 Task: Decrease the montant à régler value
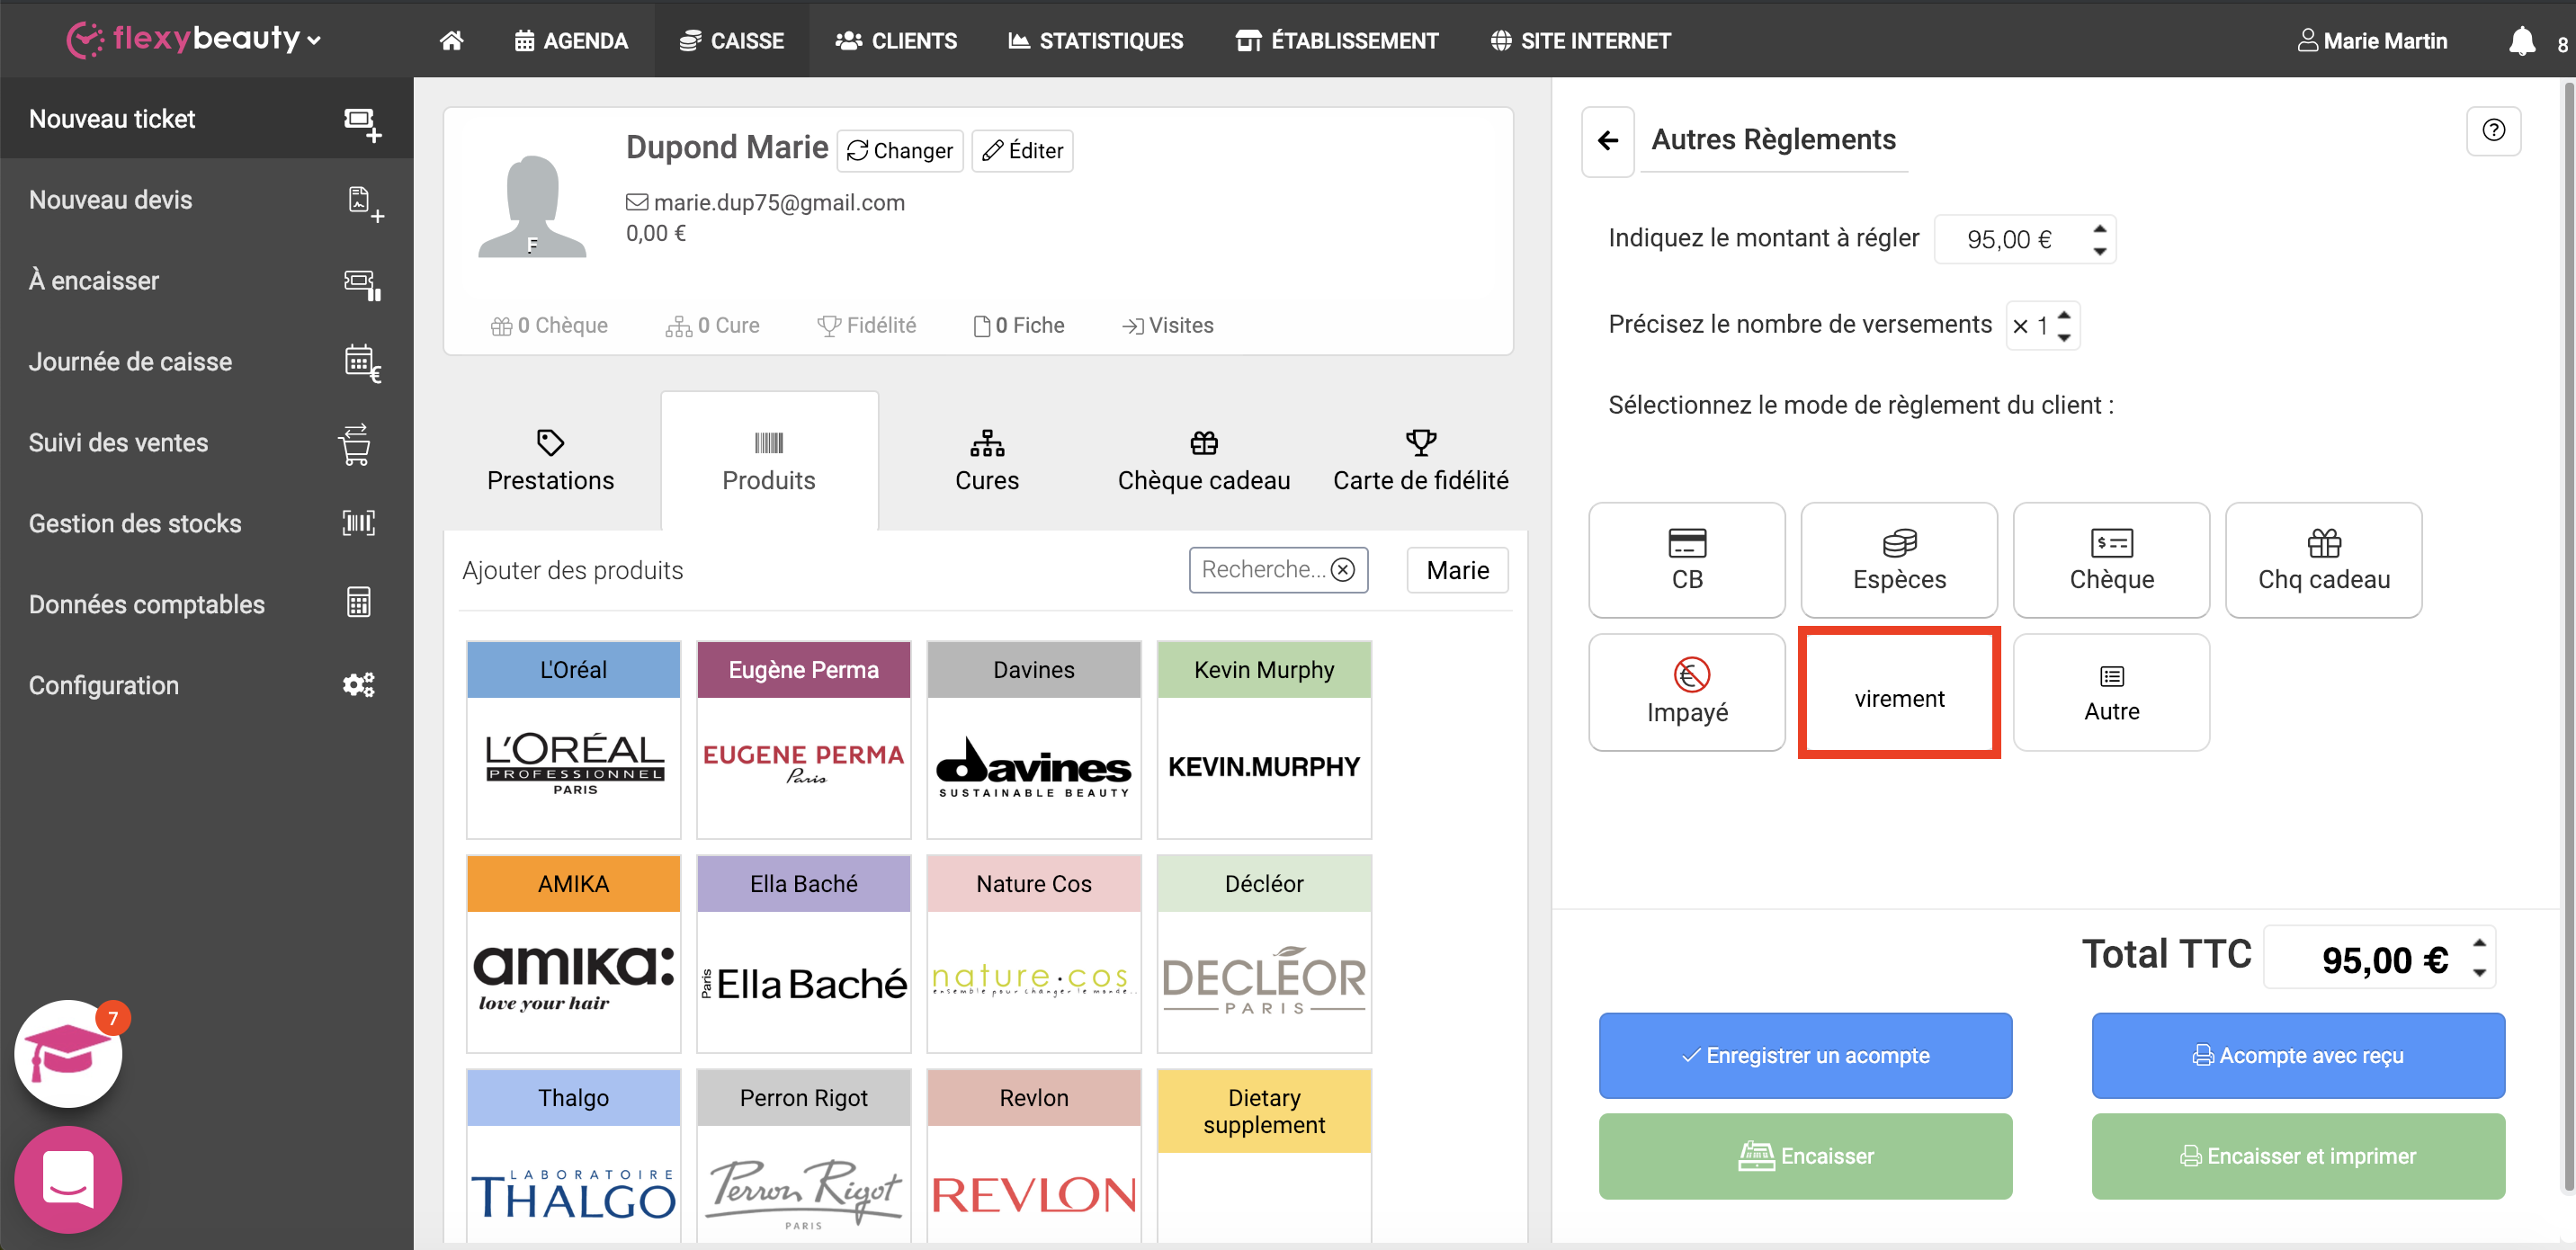(x=2099, y=251)
